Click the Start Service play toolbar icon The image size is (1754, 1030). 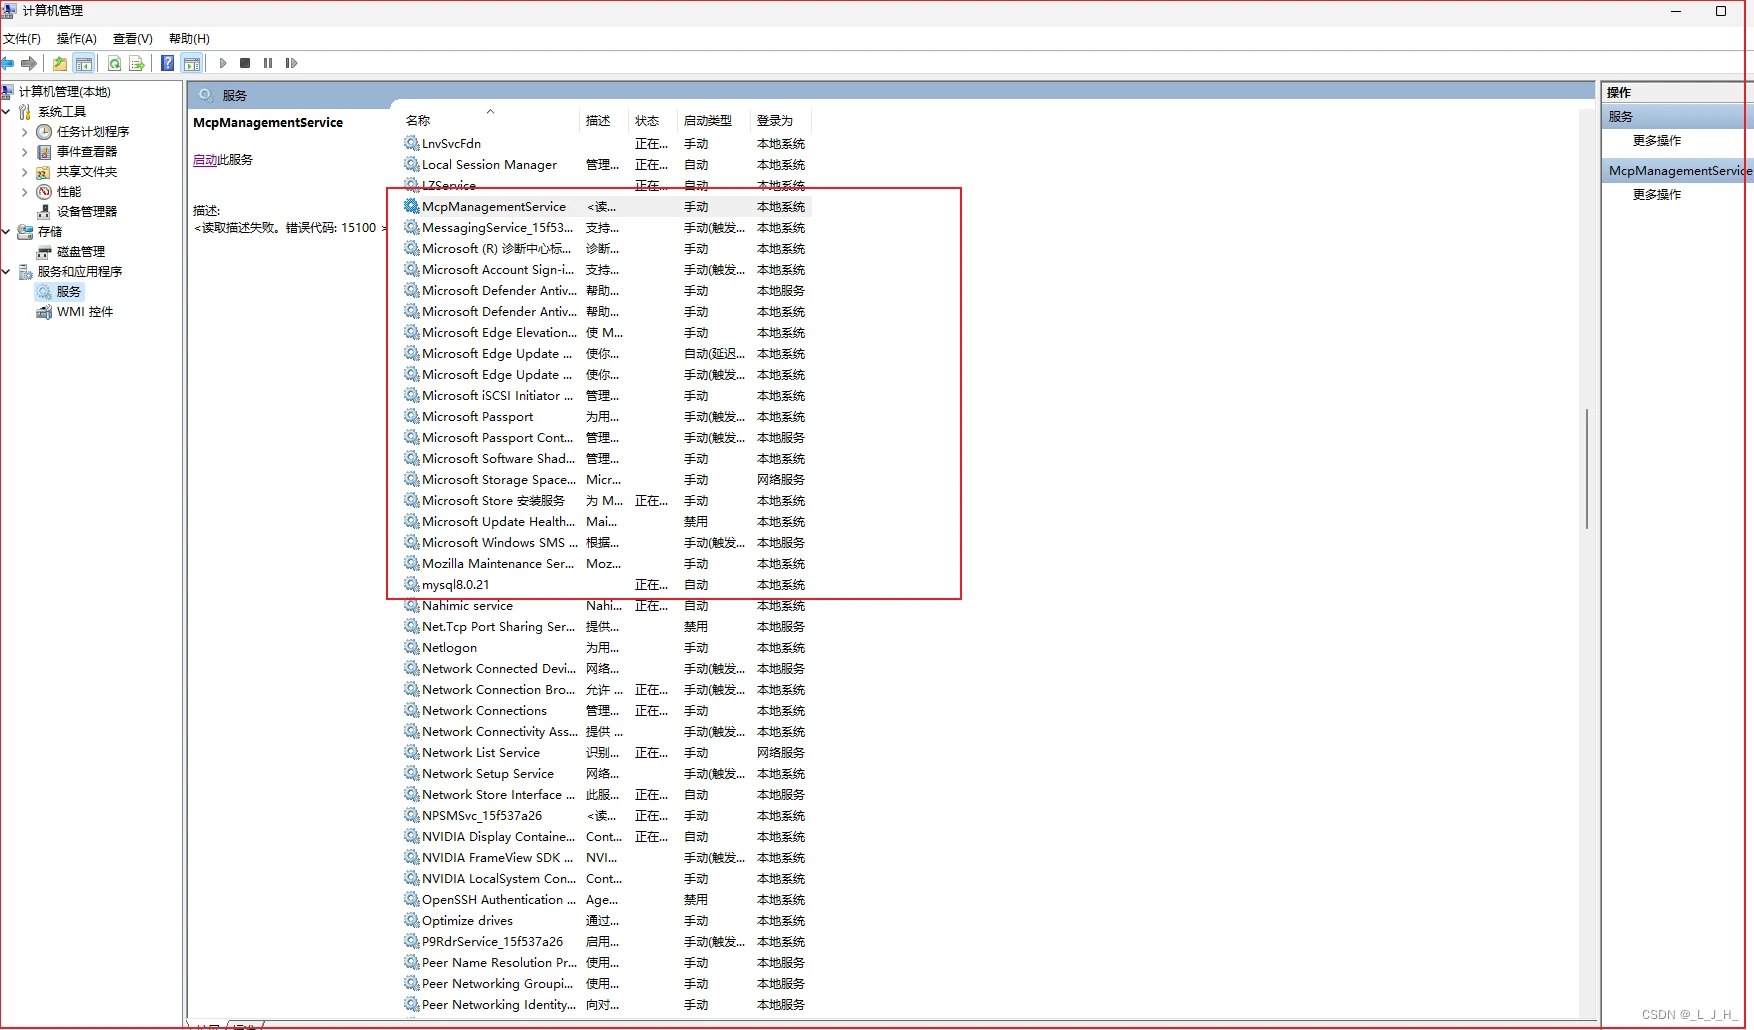click(x=223, y=63)
